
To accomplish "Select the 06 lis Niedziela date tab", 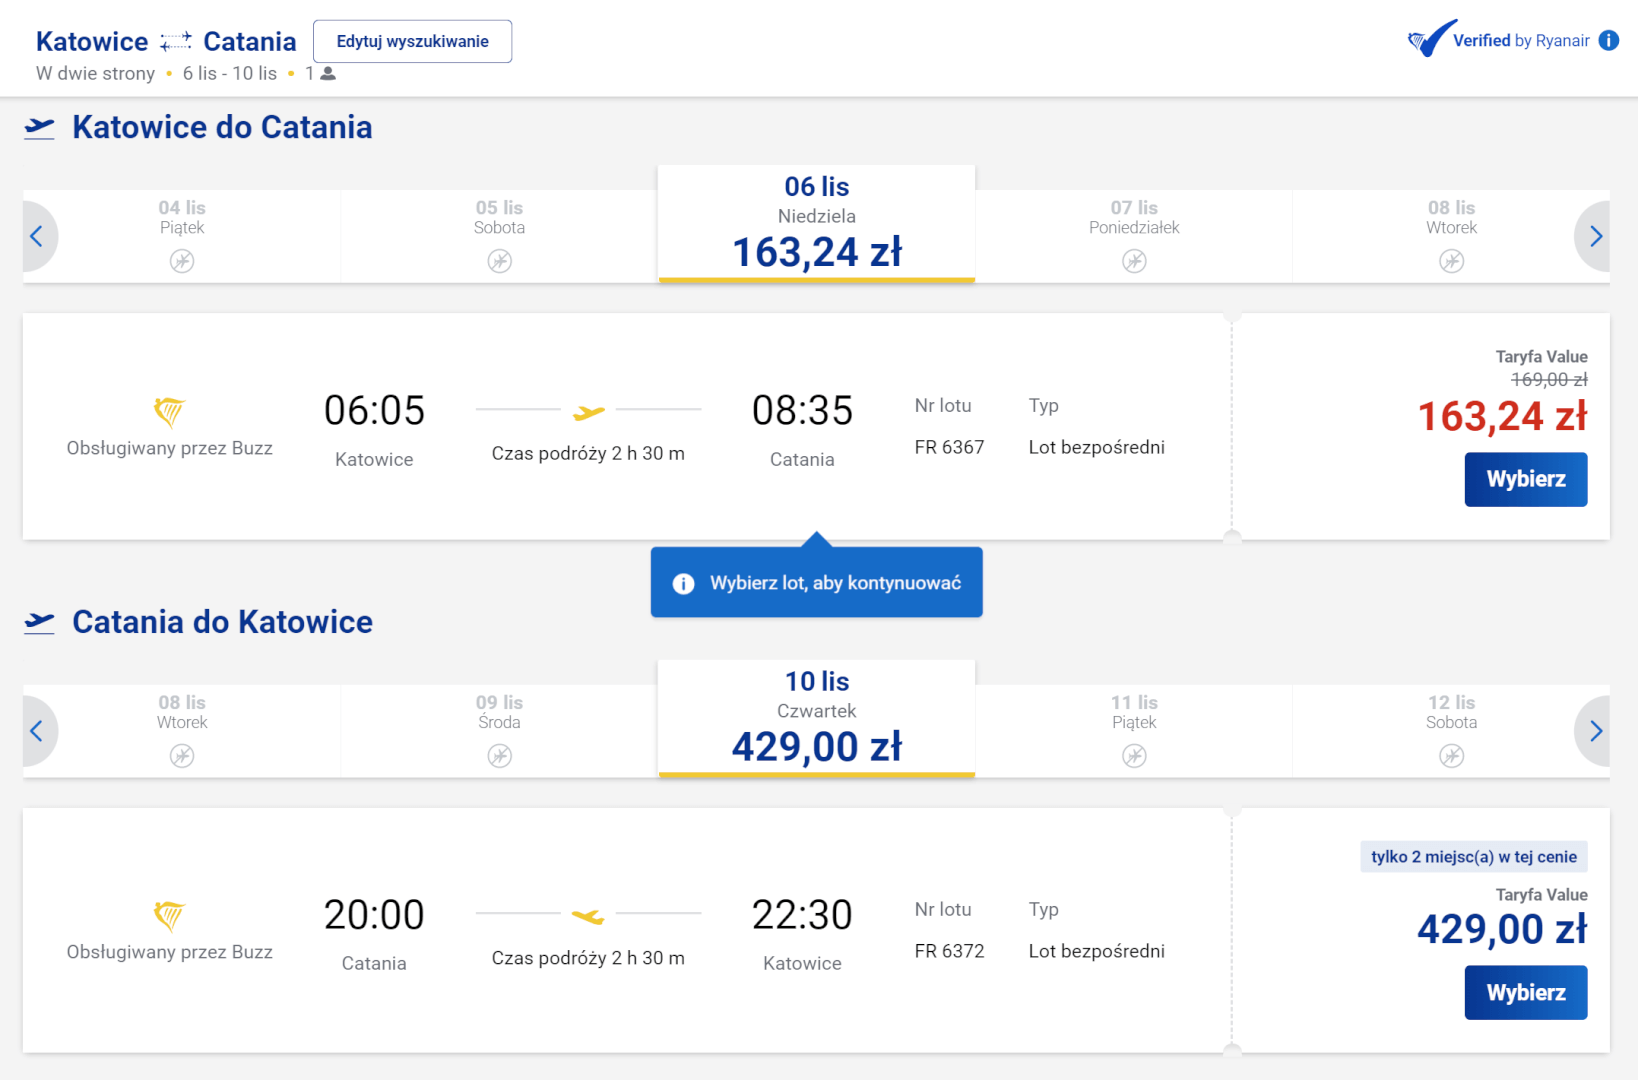I will pyautogui.click(x=816, y=224).
